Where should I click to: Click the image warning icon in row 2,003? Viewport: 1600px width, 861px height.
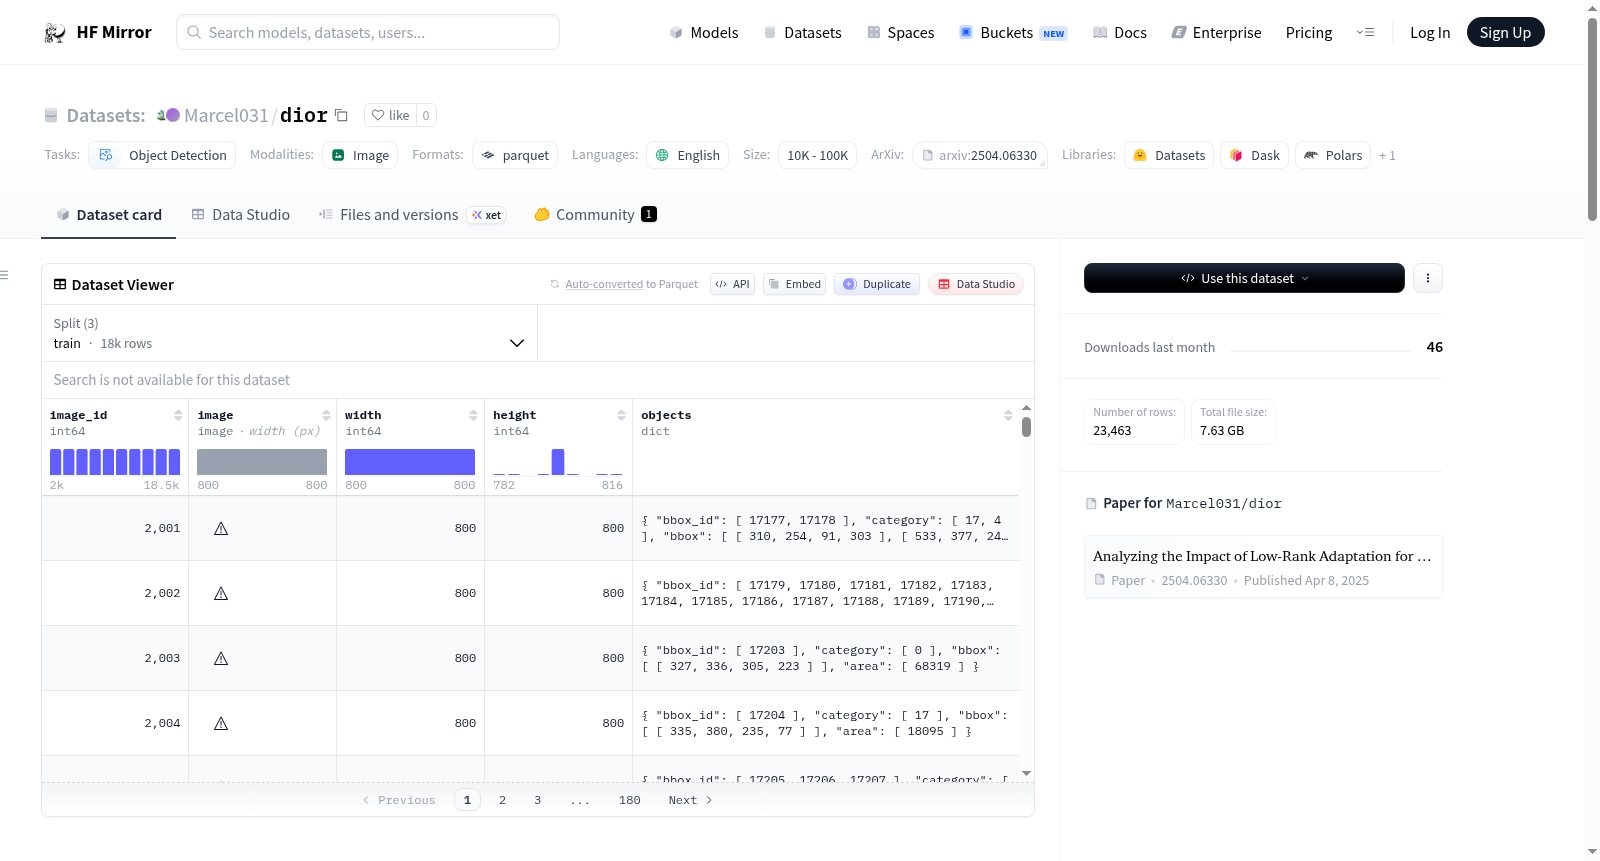click(221, 658)
